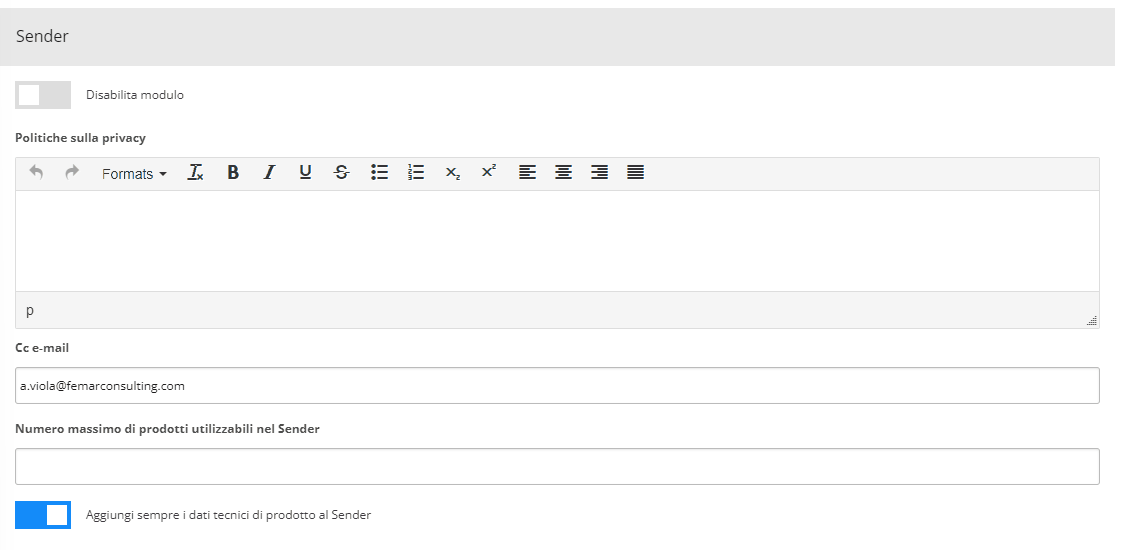
Task: Align text right
Action: 599,173
